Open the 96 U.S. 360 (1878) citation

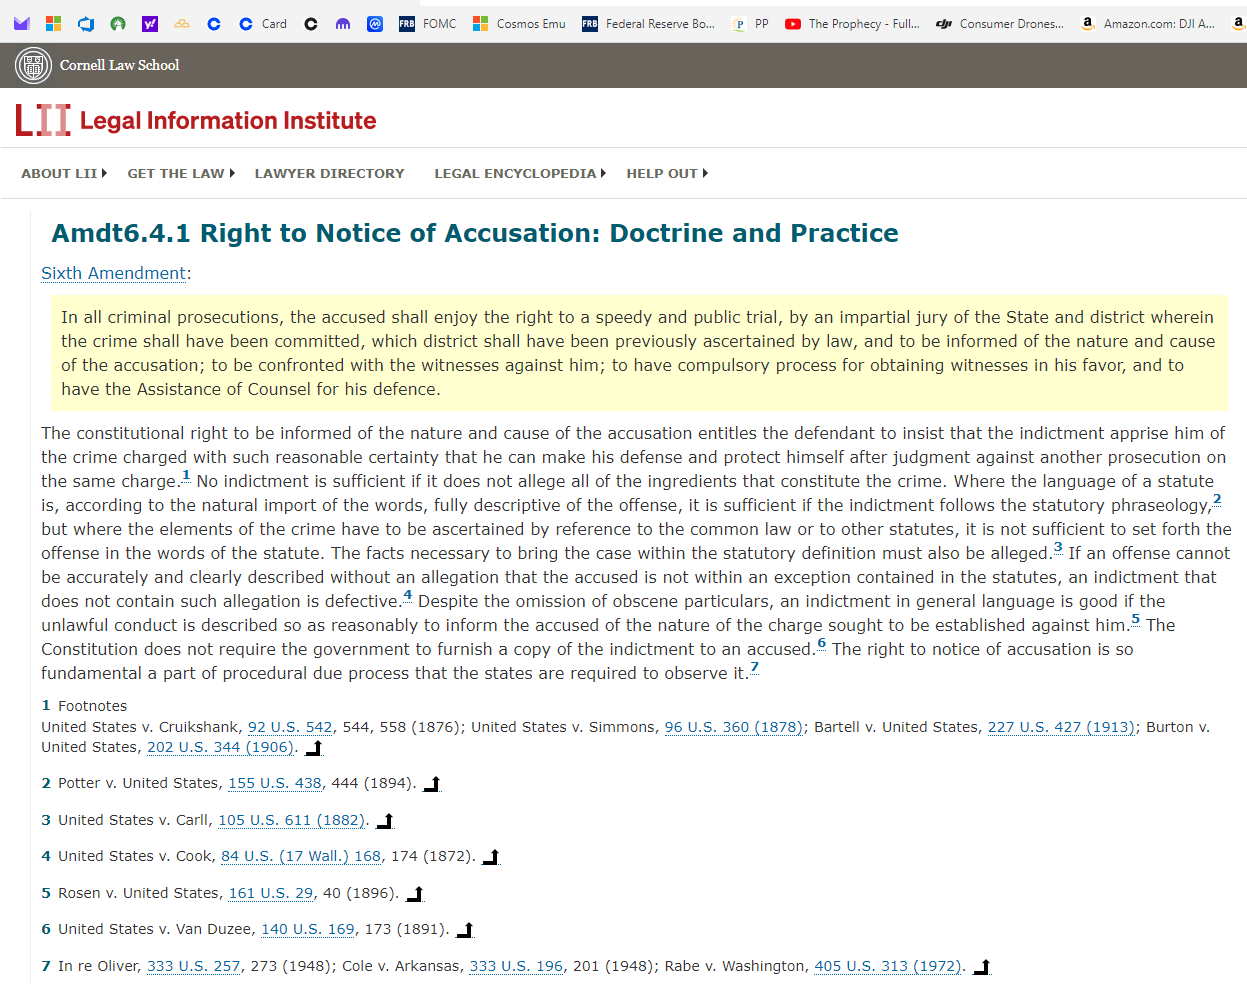pos(734,727)
